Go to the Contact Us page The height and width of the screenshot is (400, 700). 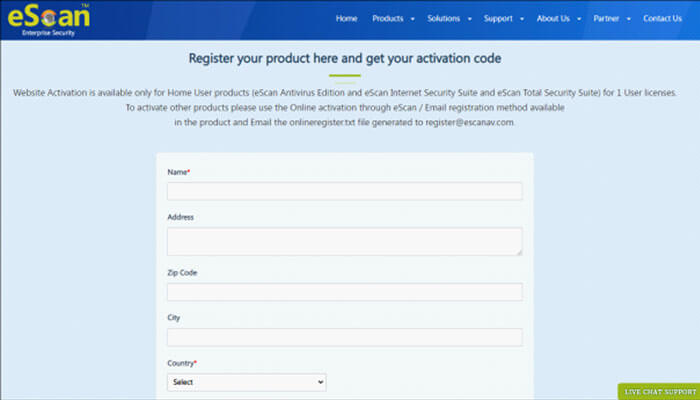(662, 18)
